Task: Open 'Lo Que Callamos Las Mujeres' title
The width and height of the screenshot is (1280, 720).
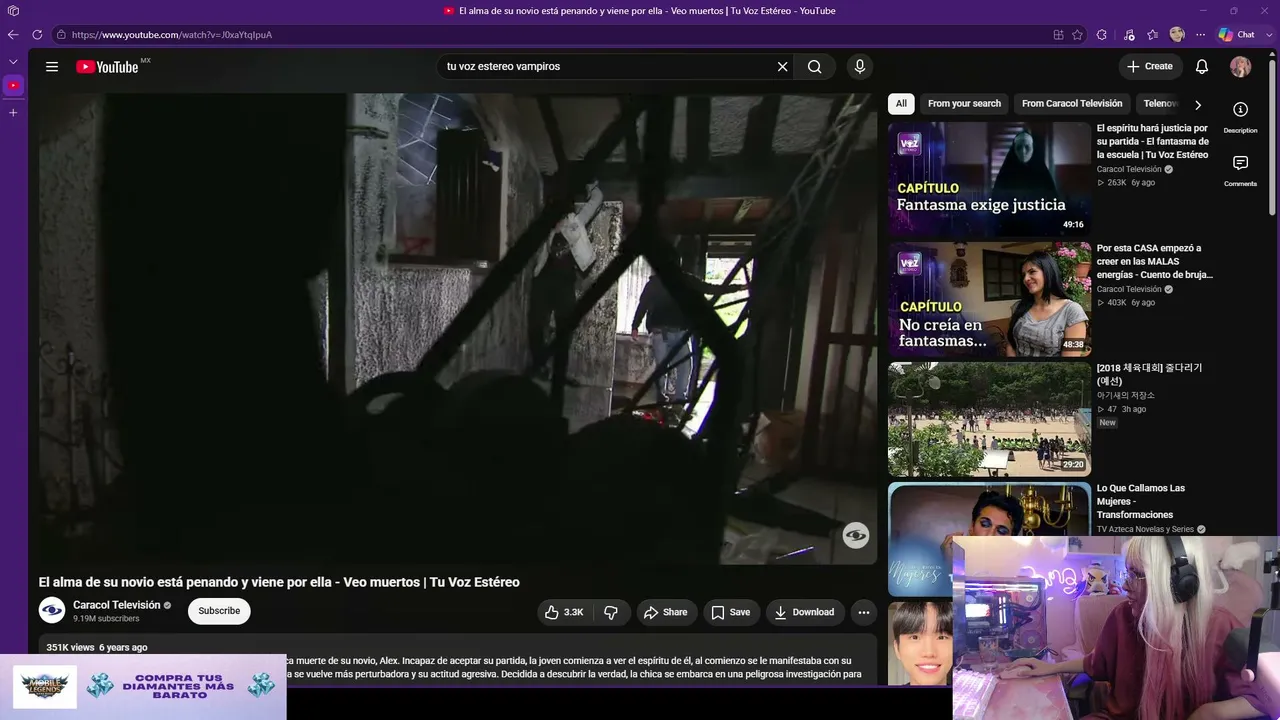Action: point(1141,501)
